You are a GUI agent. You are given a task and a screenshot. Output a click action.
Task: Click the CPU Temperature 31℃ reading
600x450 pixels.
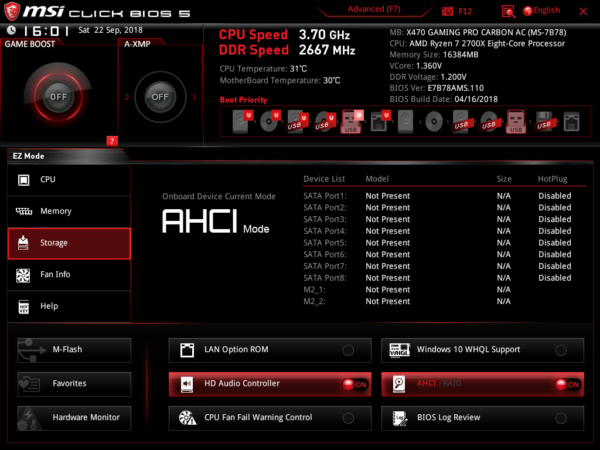[263, 69]
